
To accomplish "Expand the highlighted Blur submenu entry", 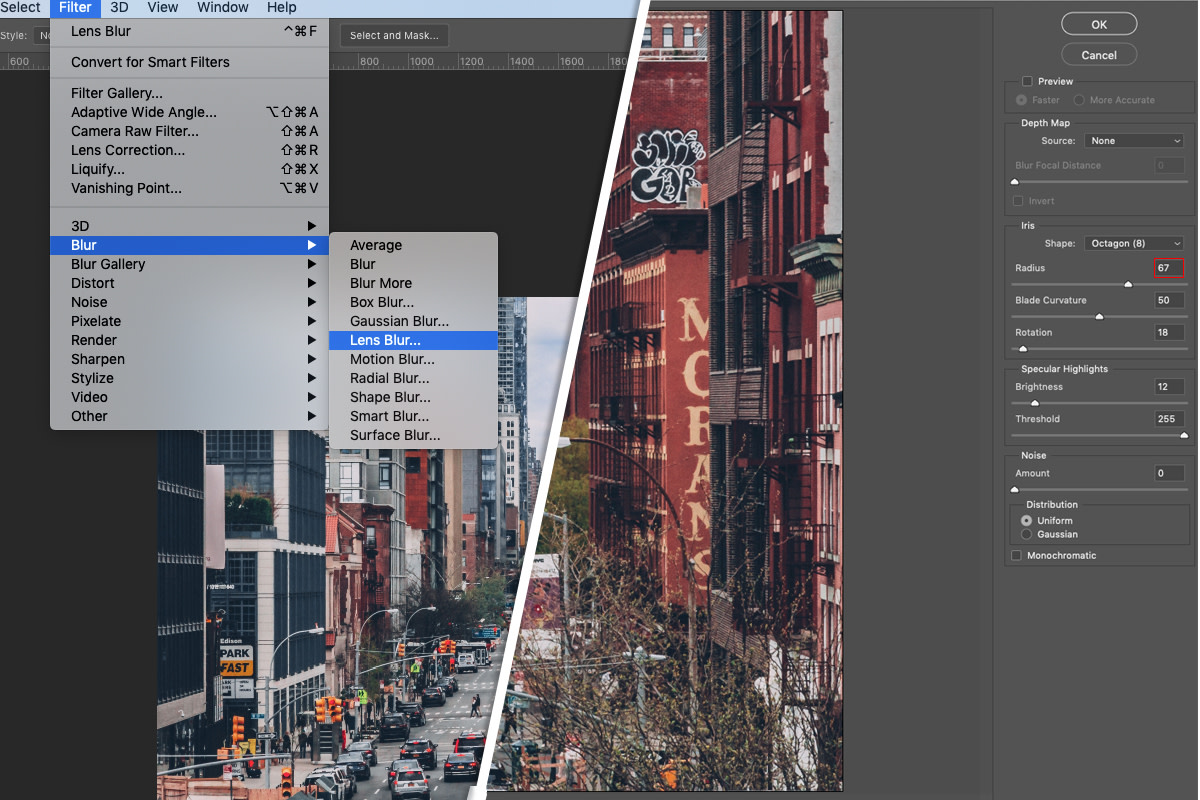I will point(189,245).
